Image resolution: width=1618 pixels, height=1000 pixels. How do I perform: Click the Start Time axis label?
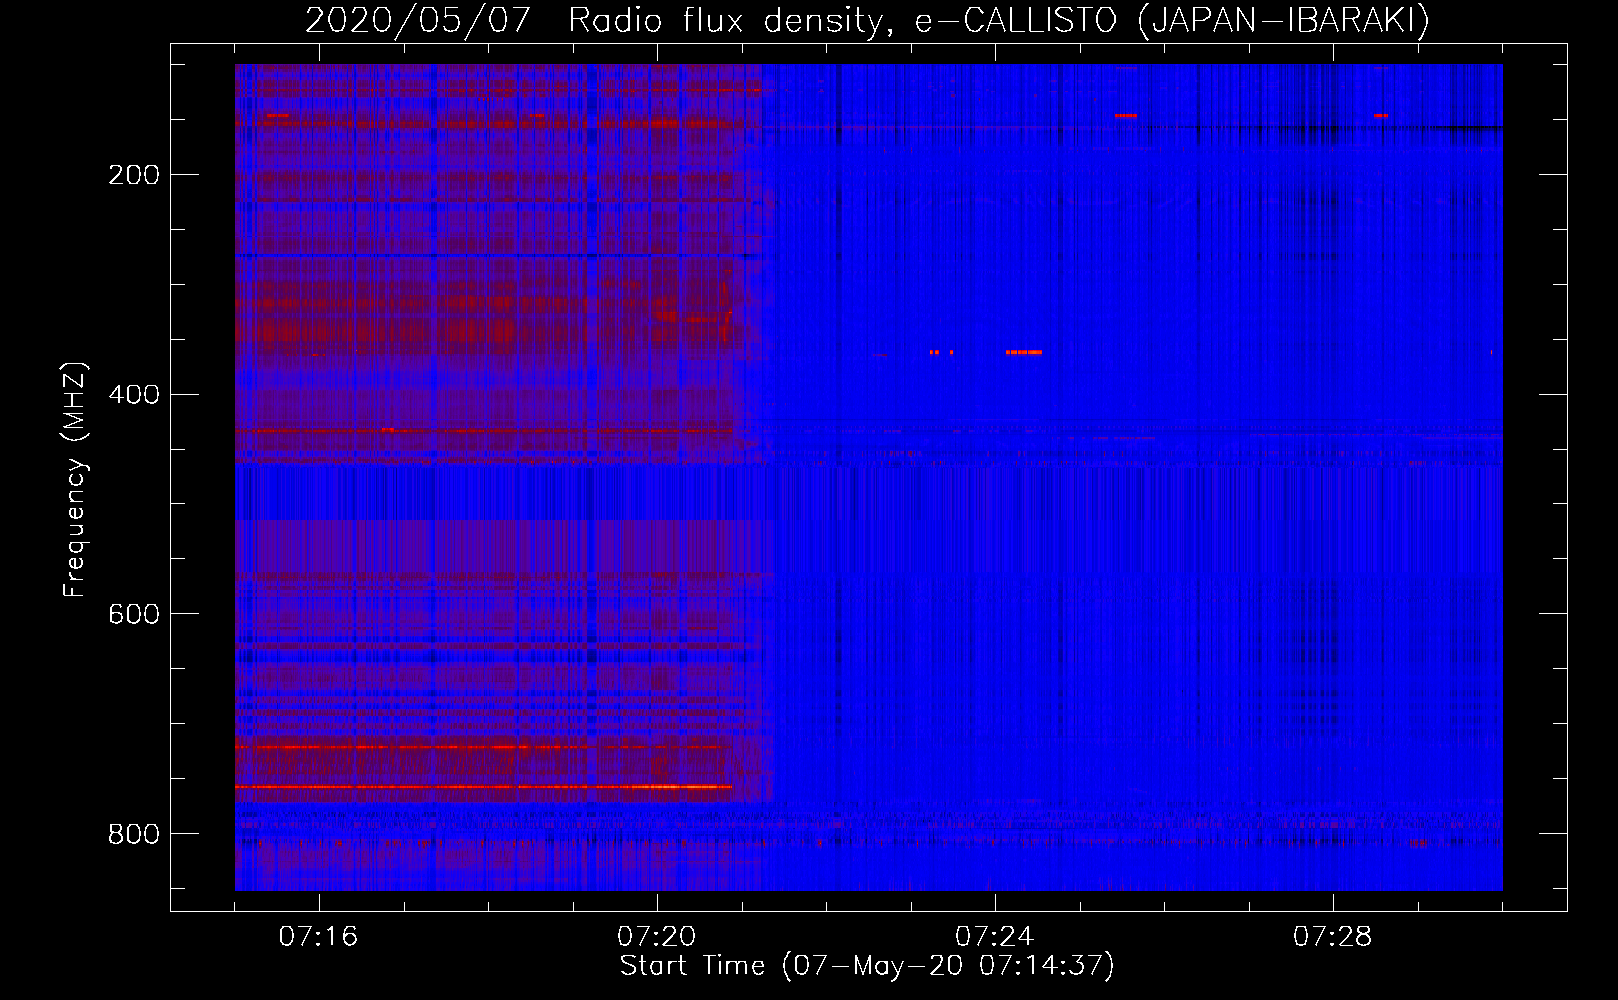(x=867, y=966)
